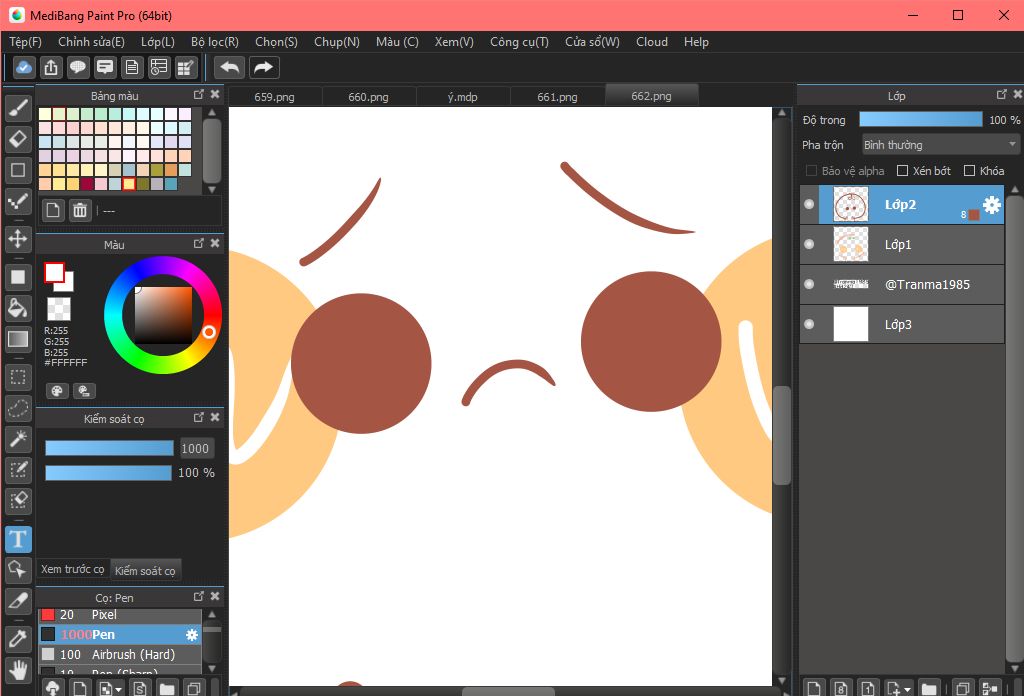
Task: Float the Lớp panel with pop-out icon
Action: [x=1001, y=95]
